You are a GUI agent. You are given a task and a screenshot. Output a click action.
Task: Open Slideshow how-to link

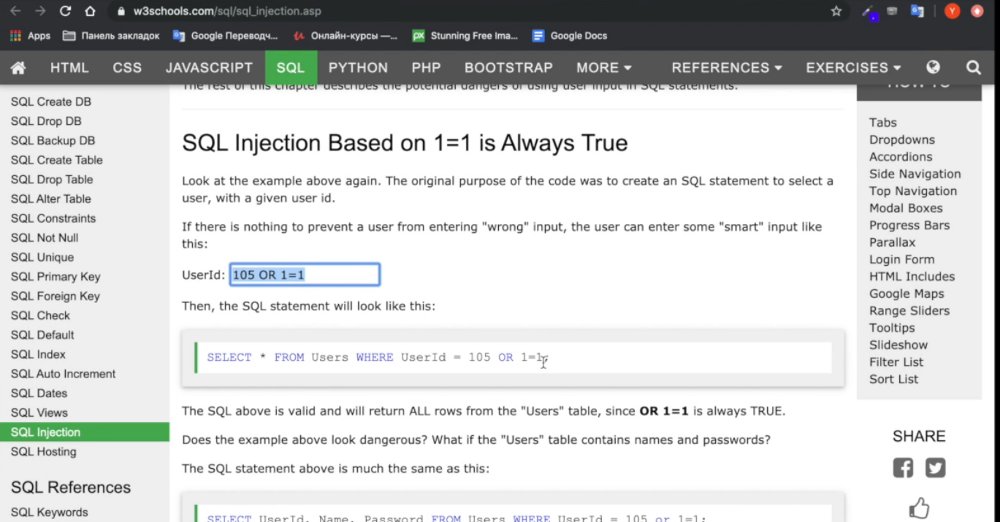coord(898,345)
